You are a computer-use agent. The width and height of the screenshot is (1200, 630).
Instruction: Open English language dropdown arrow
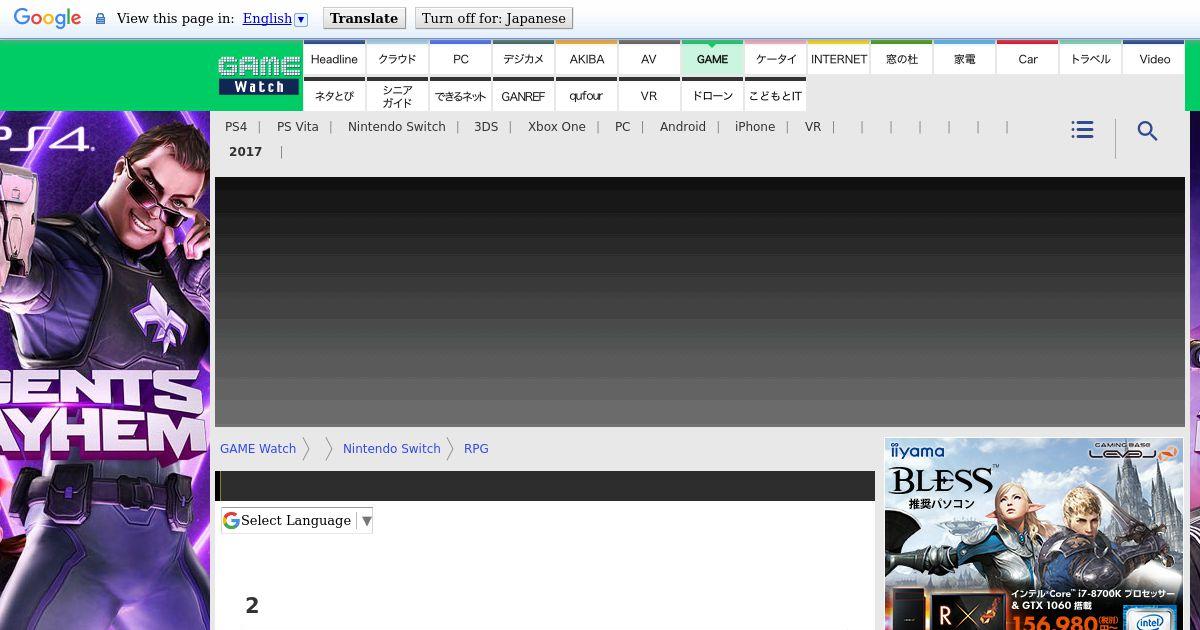click(x=301, y=19)
